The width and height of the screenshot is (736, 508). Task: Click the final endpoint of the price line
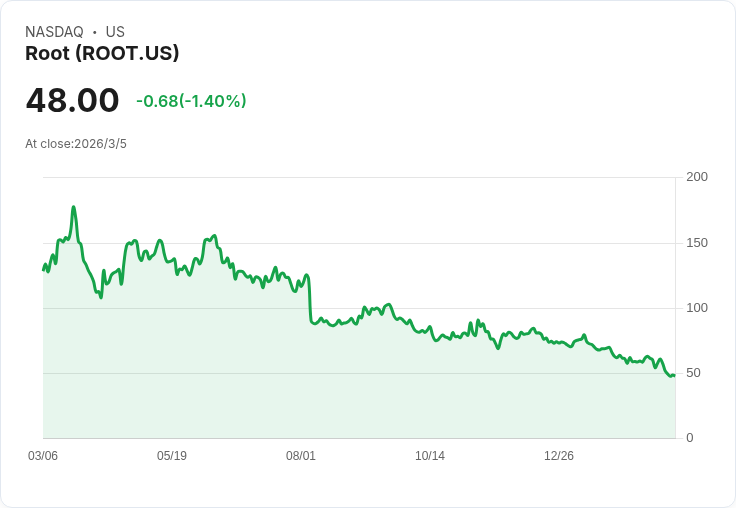pos(674,375)
